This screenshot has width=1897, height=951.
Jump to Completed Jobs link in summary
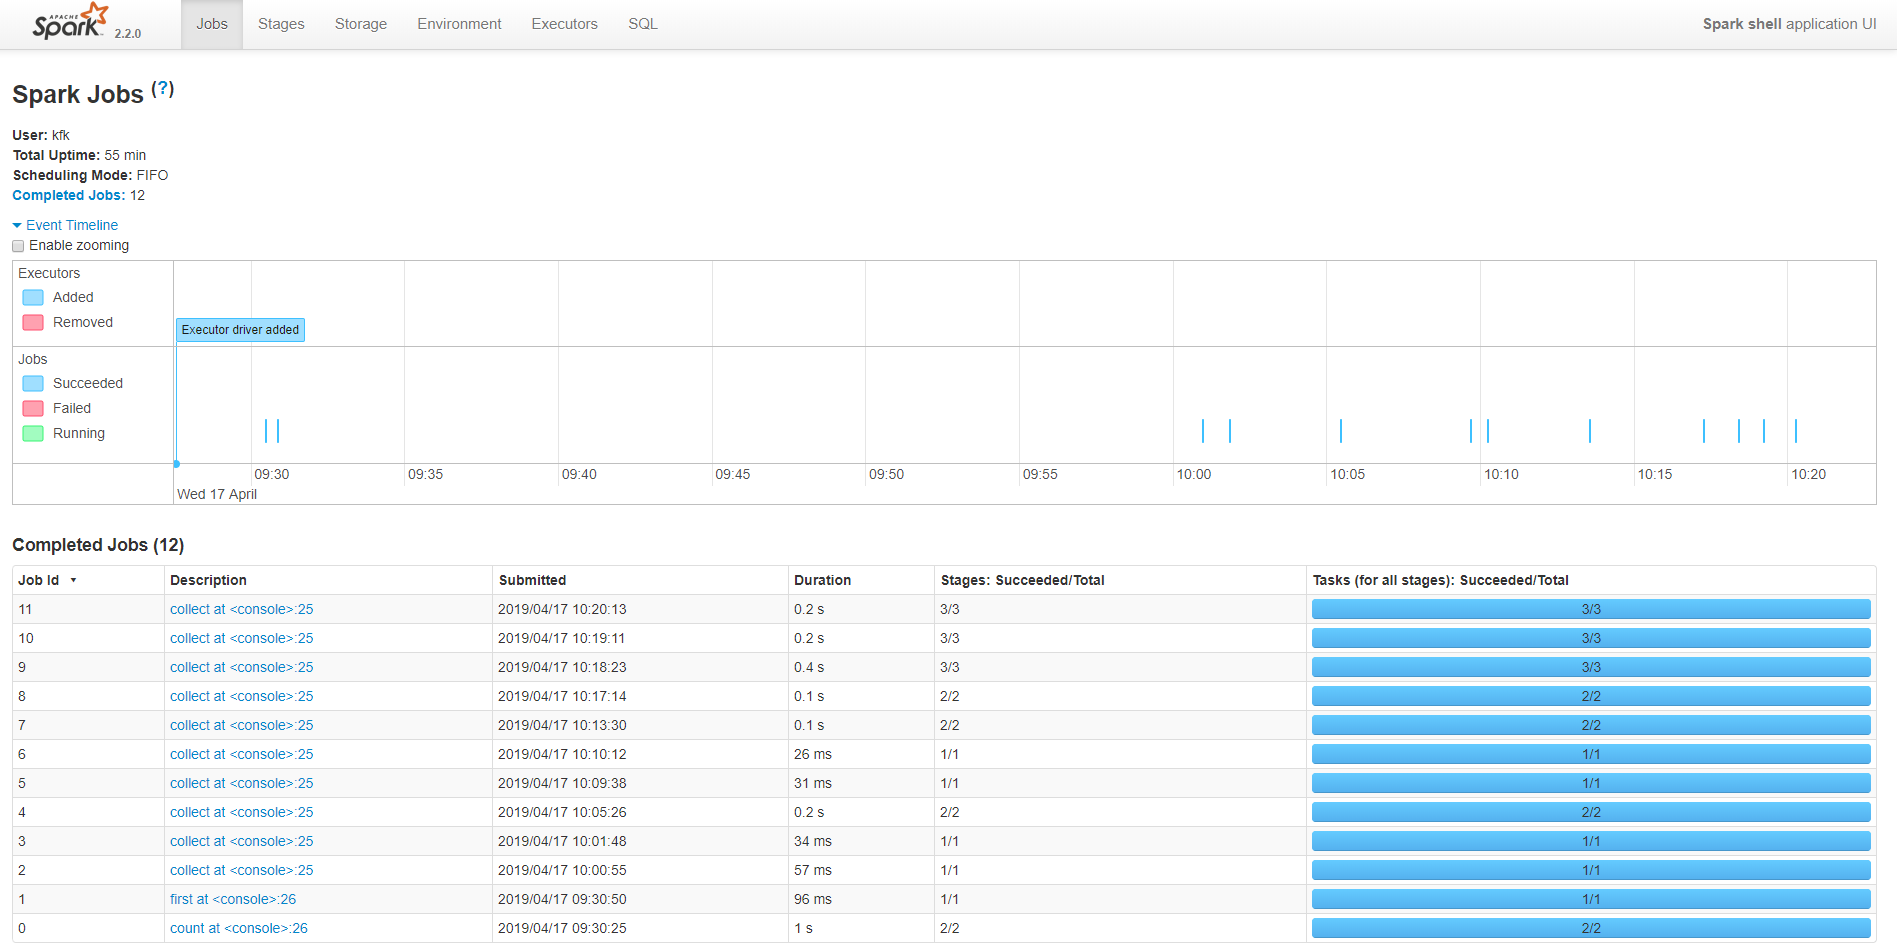point(69,195)
